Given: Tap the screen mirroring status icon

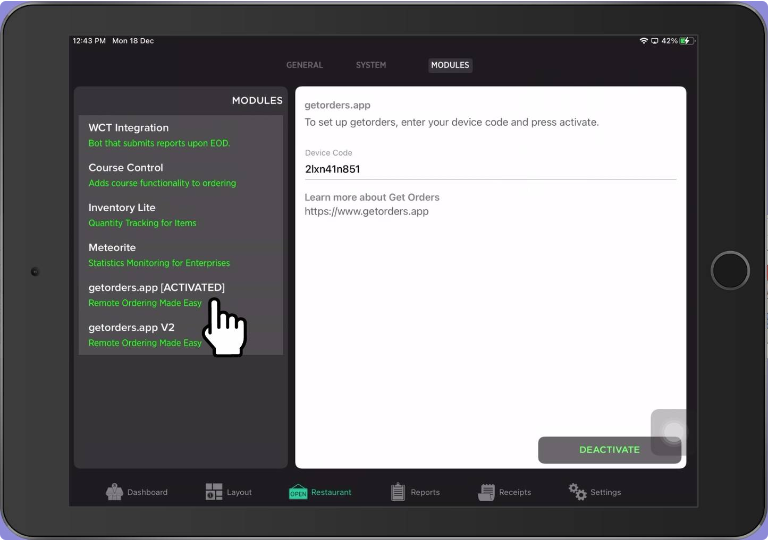Looking at the screenshot, I should 654,41.
